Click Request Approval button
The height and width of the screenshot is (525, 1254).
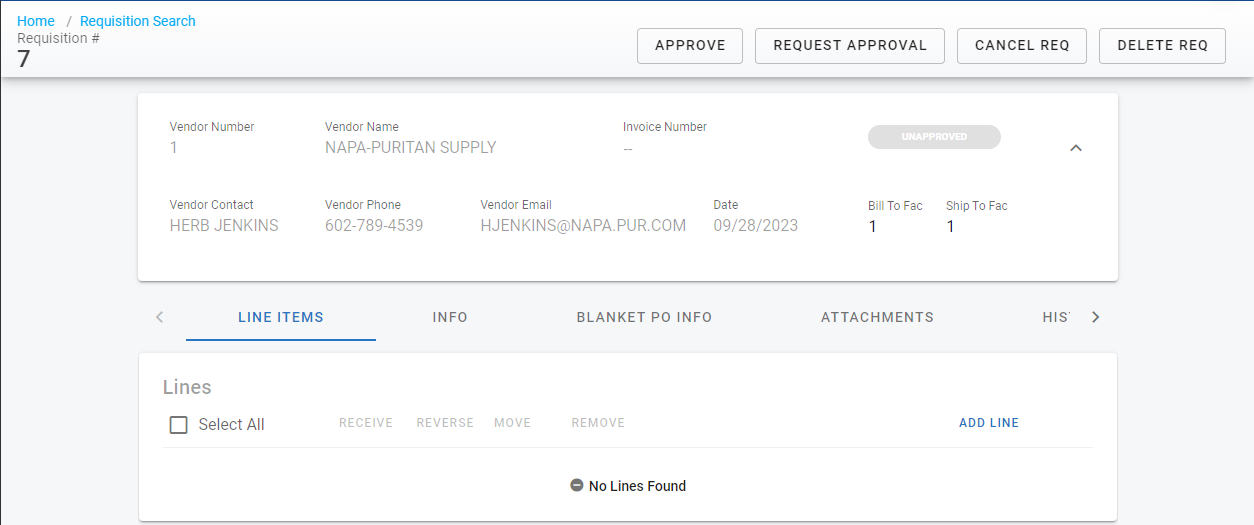(x=849, y=46)
